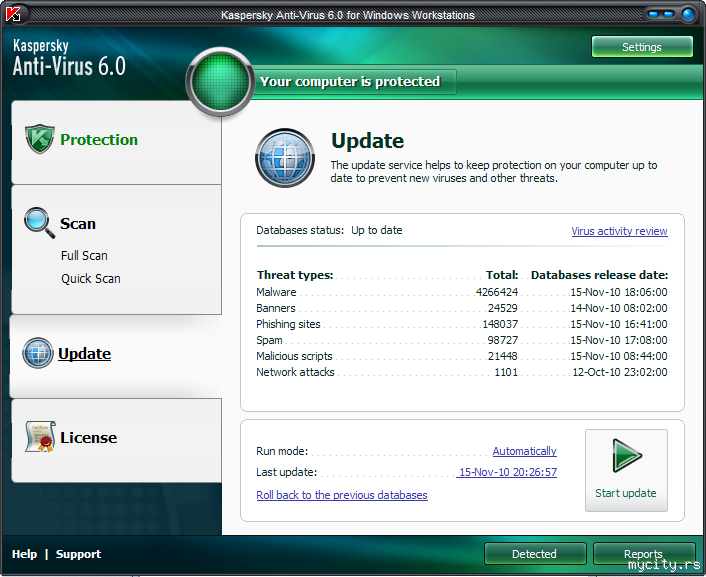Viewport: 706px width, 577px height.
Task: Open the Reports button
Action: coord(644,554)
